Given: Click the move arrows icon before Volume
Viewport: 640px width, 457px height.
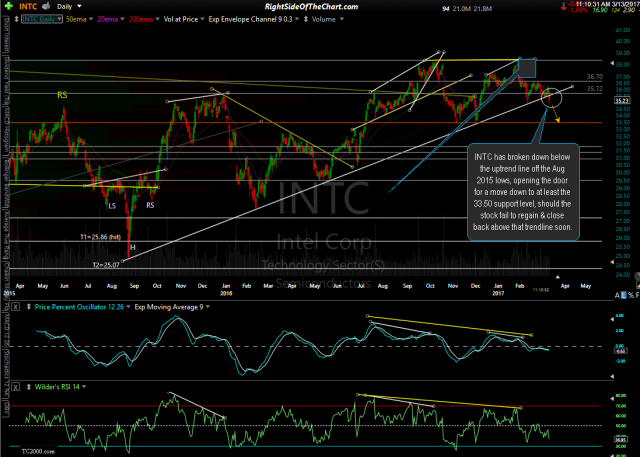Looking at the screenshot, I should pos(306,19).
